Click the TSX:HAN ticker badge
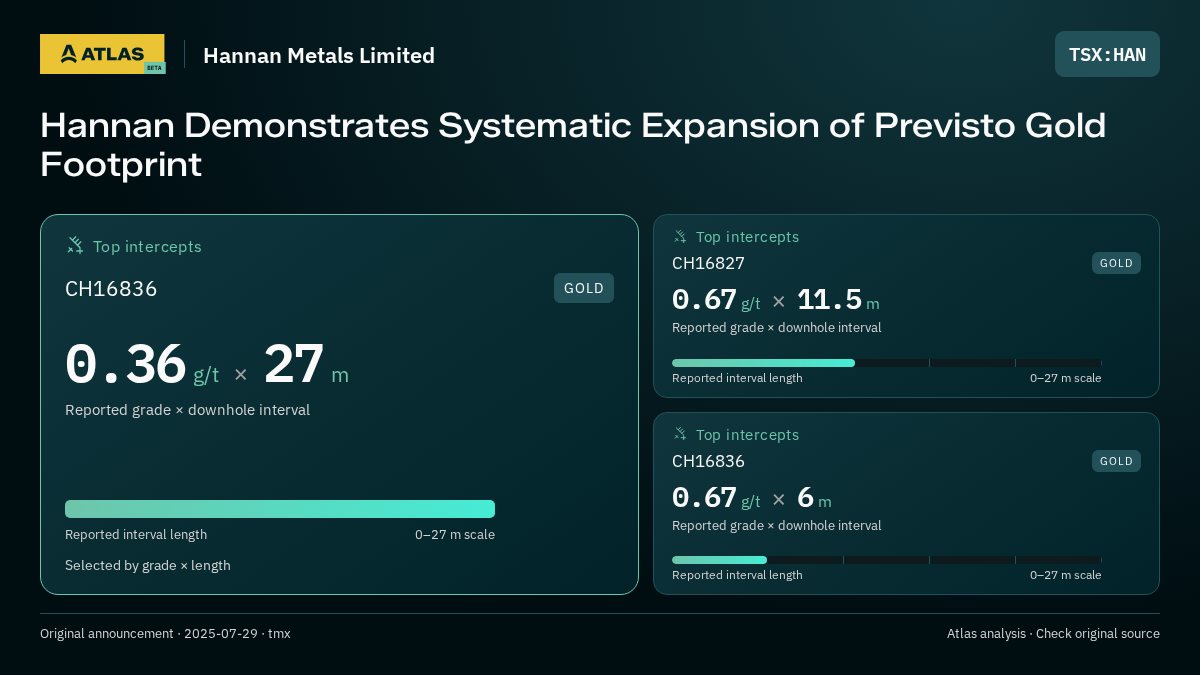Screen dimensions: 1200x675 [1107, 54]
